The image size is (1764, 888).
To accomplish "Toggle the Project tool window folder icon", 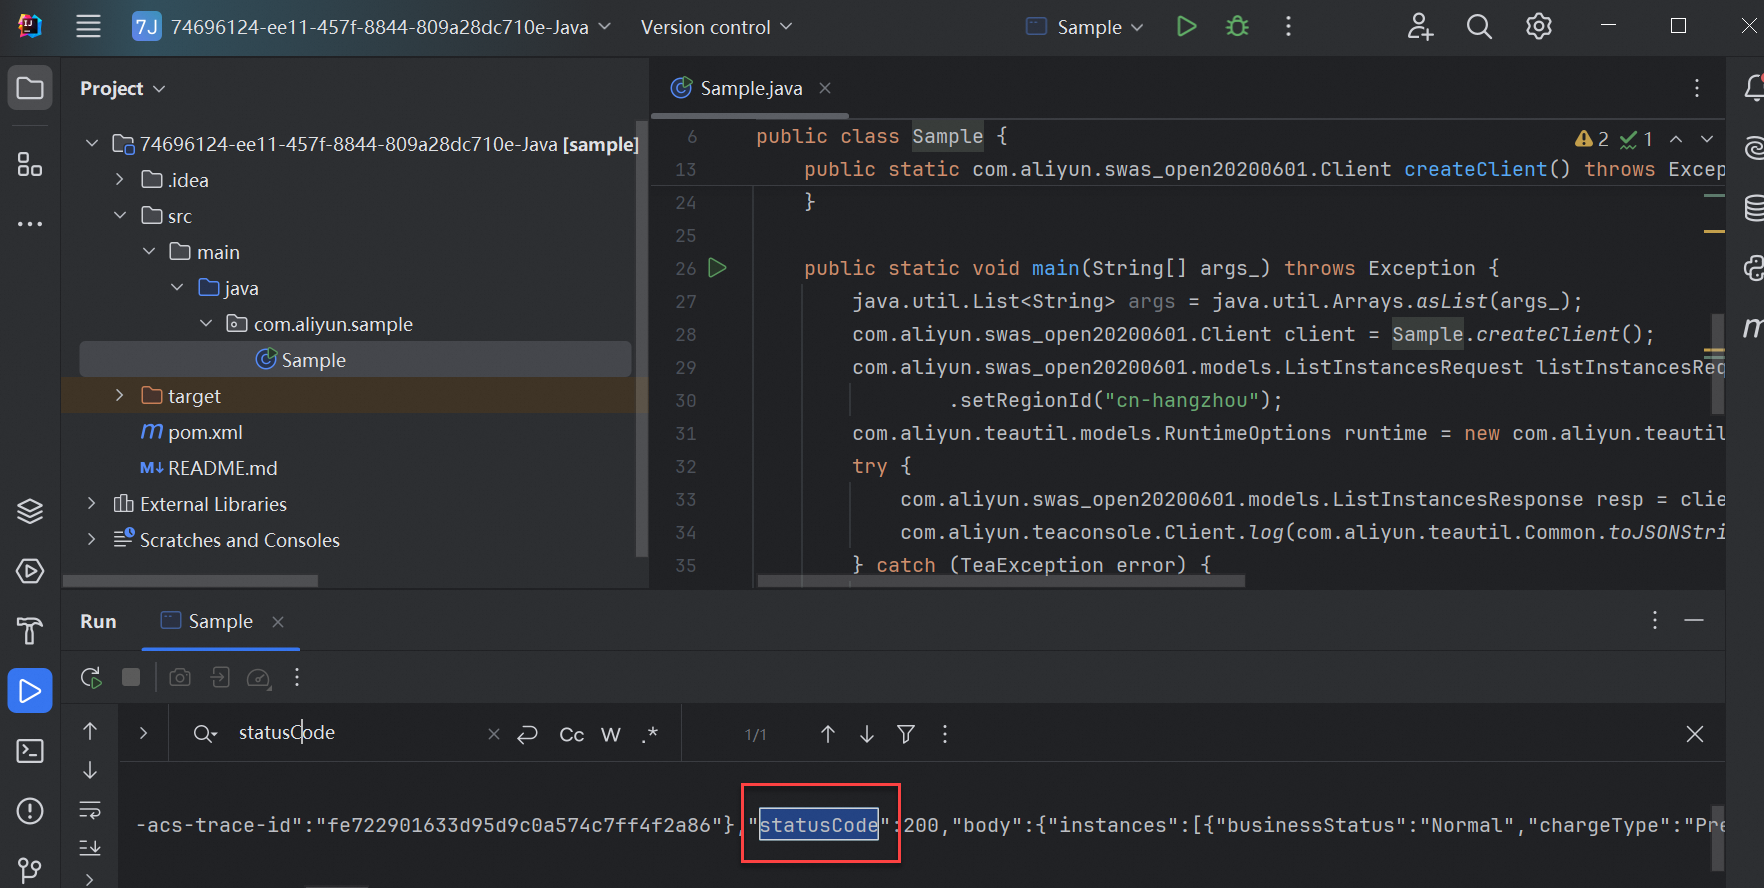I will (x=30, y=88).
